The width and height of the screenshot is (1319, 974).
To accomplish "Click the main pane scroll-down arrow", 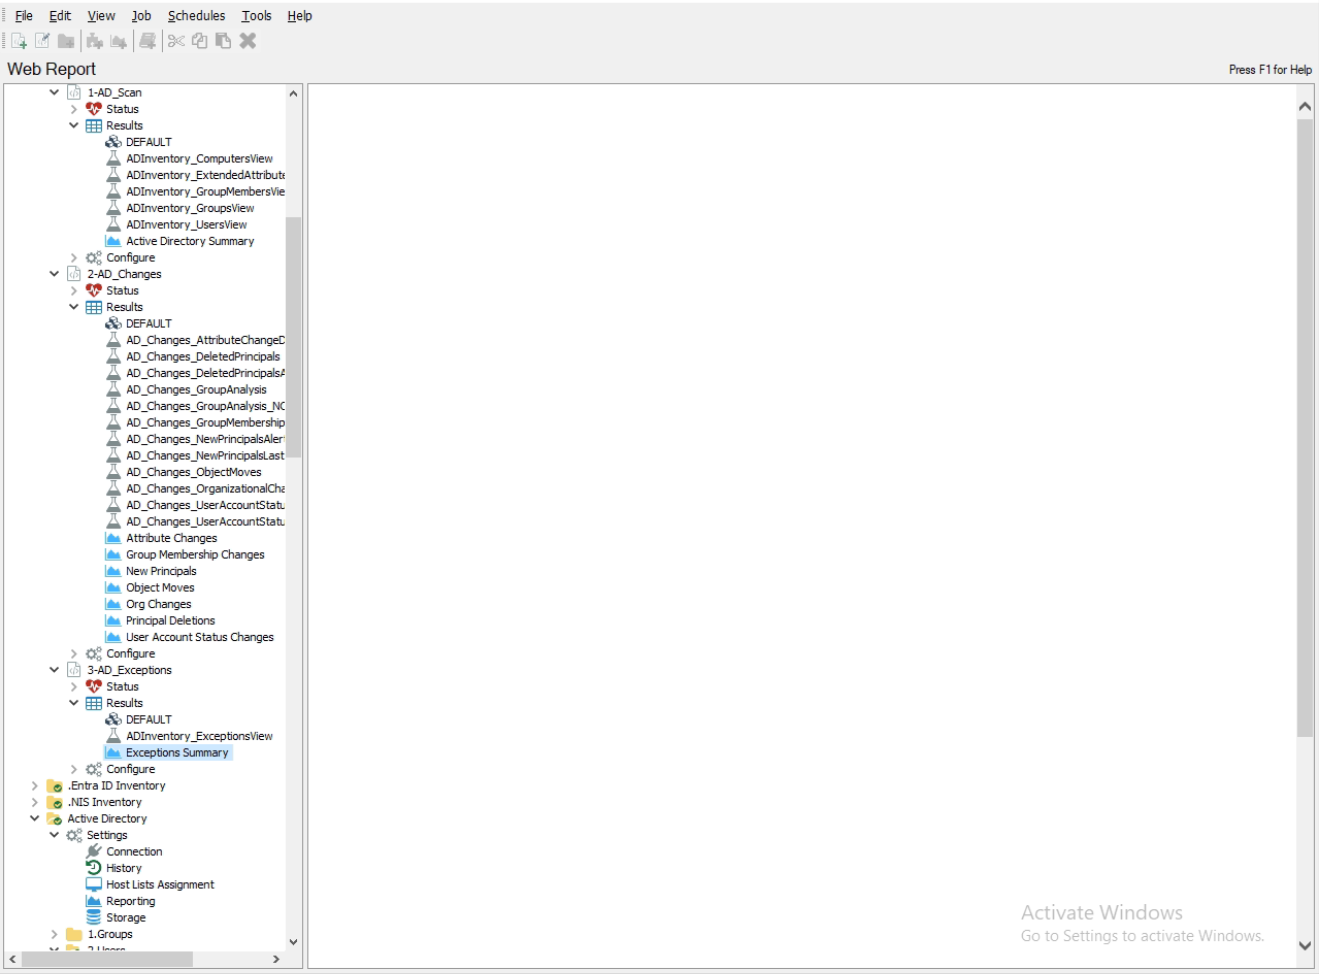I will 1305,945.
